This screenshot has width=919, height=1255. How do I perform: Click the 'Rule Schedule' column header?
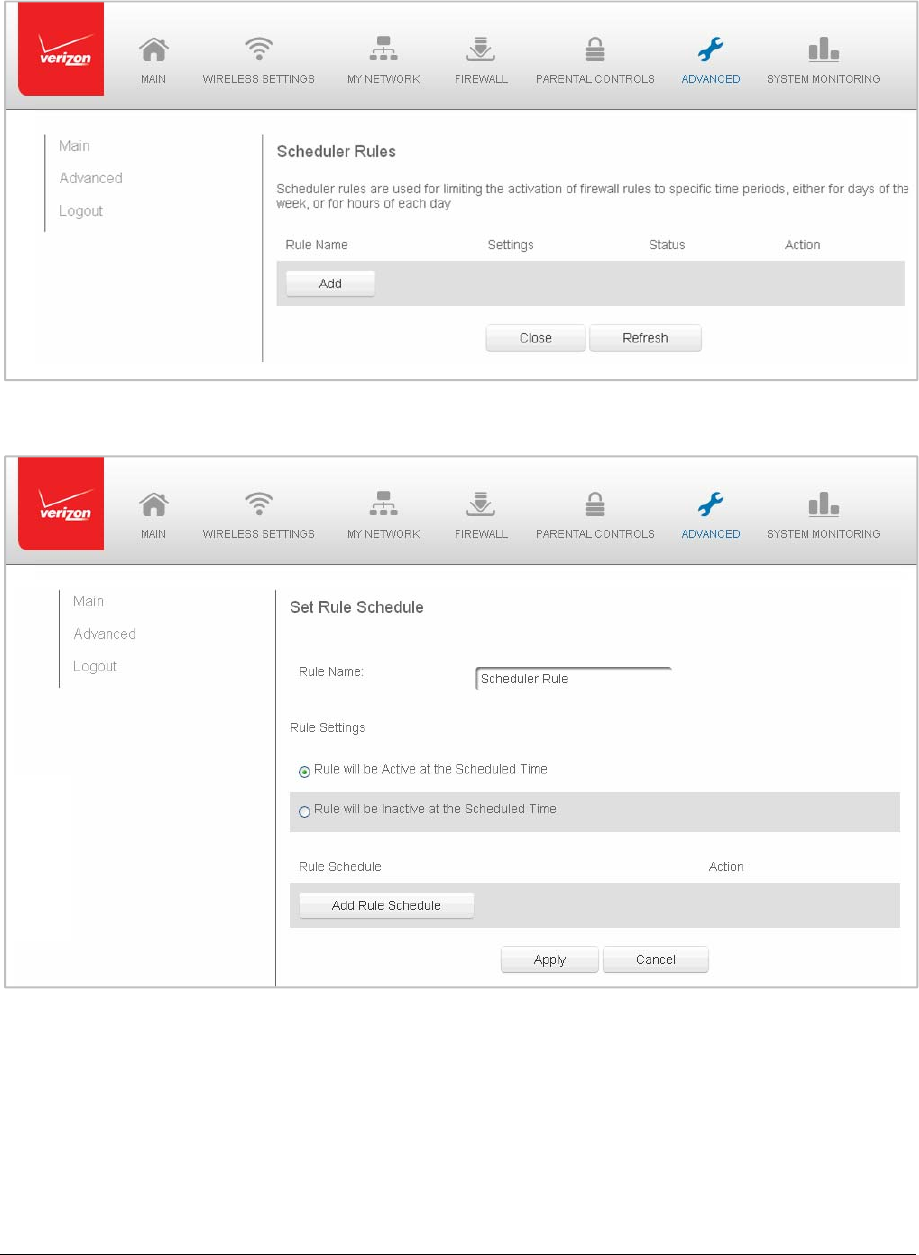tap(340, 866)
